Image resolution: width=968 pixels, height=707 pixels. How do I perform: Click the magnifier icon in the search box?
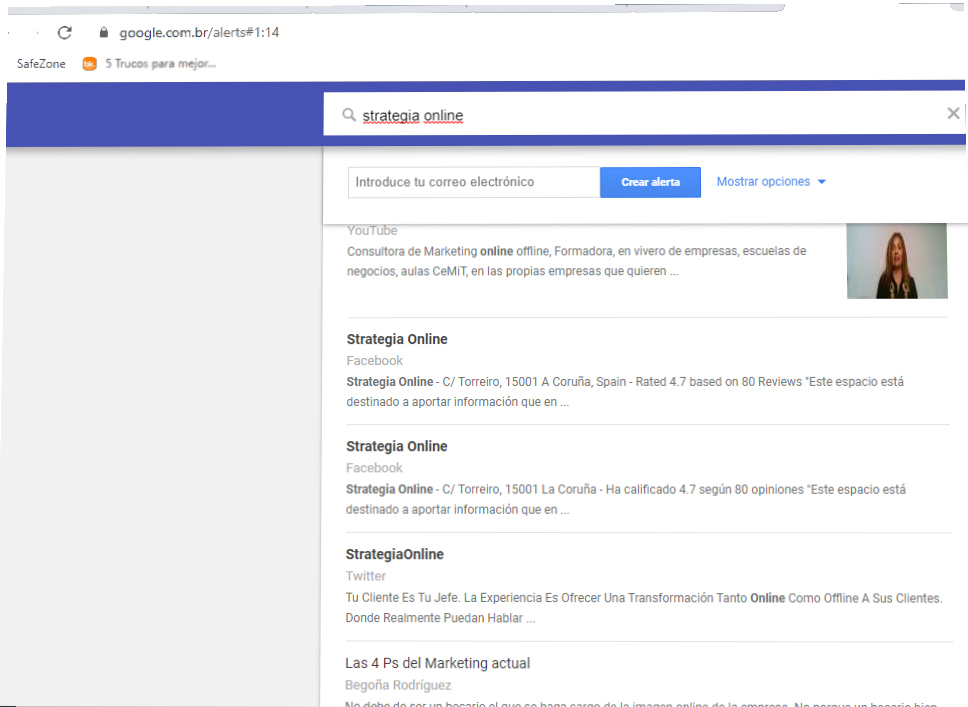[349, 115]
